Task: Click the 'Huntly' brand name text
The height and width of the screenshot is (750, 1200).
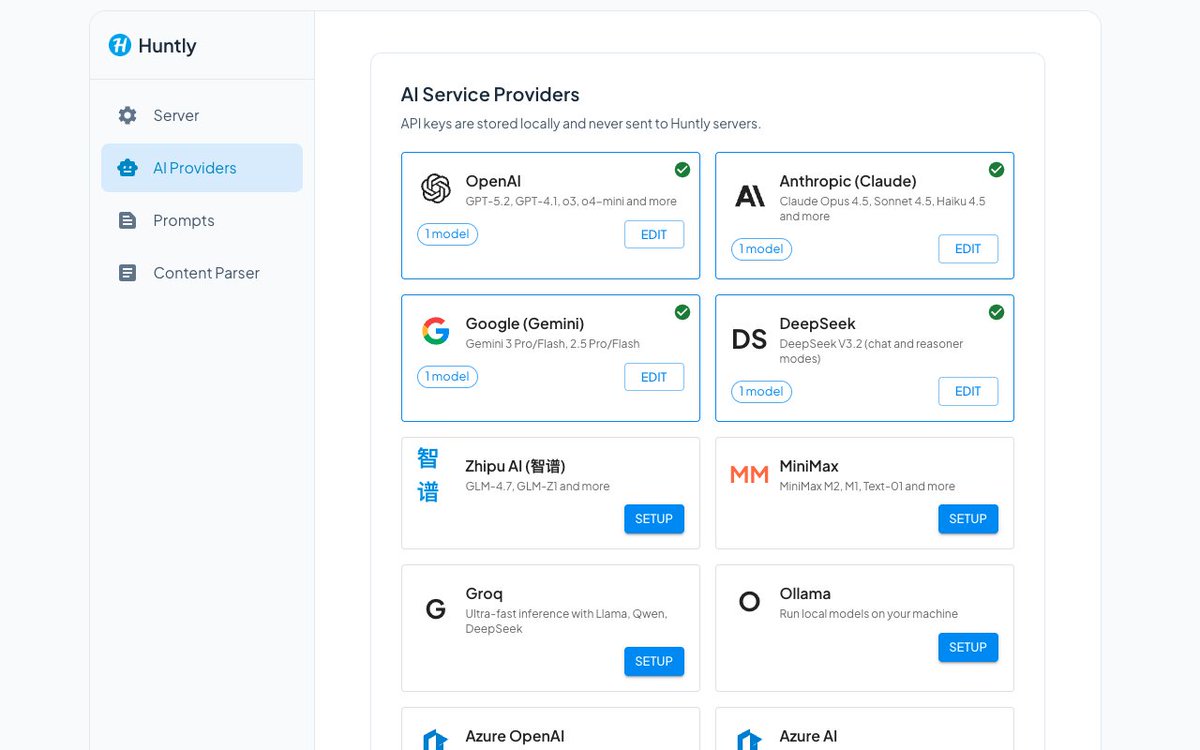Action: tap(167, 46)
